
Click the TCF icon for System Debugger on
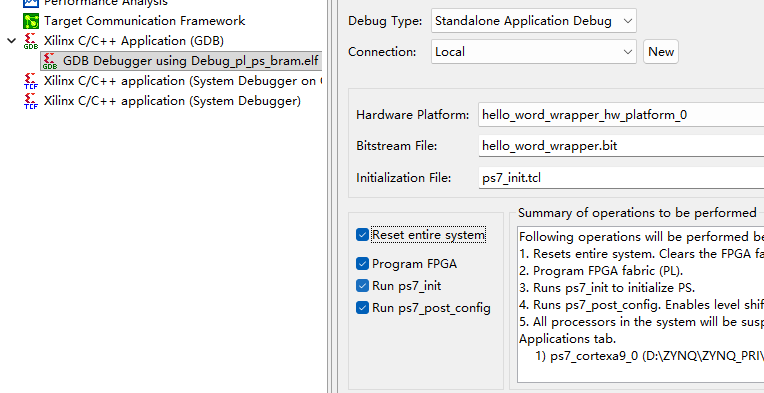point(31,81)
